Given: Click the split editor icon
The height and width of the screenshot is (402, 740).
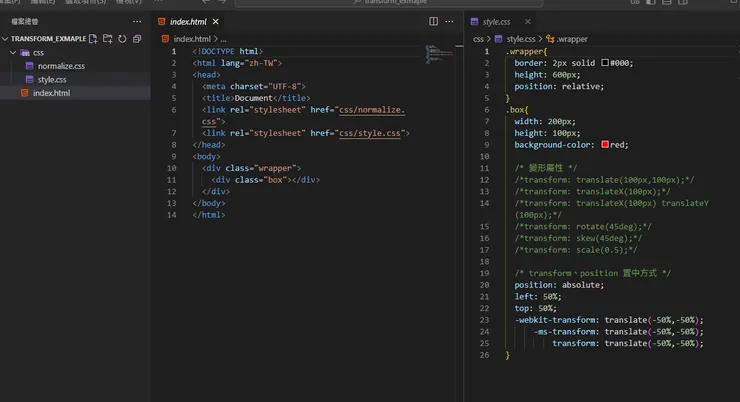Looking at the screenshot, I should tap(433, 21).
